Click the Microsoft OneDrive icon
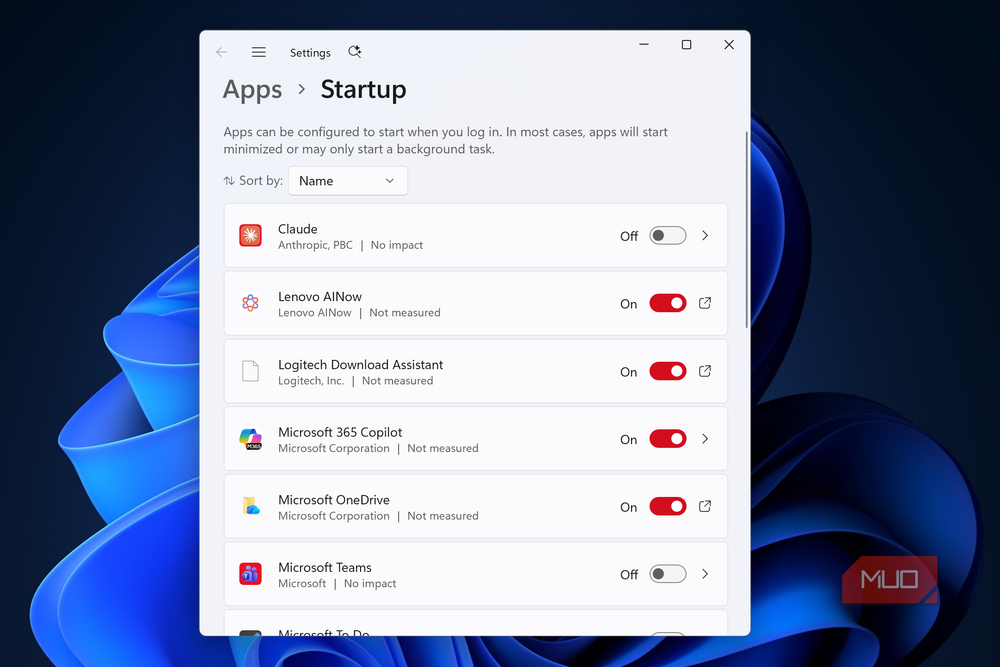 point(251,506)
